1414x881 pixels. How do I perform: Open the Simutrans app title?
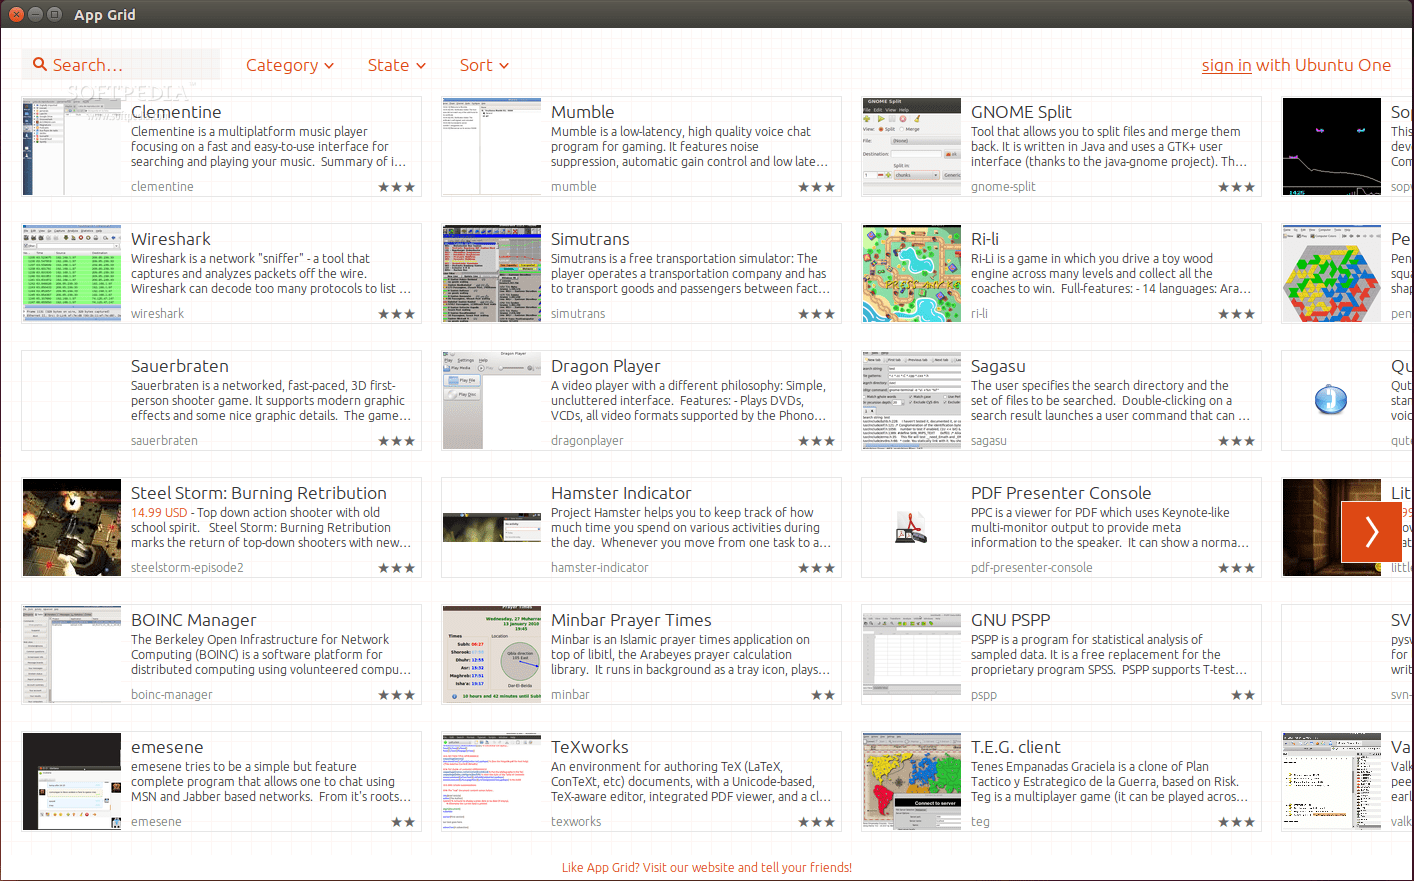coord(590,239)
